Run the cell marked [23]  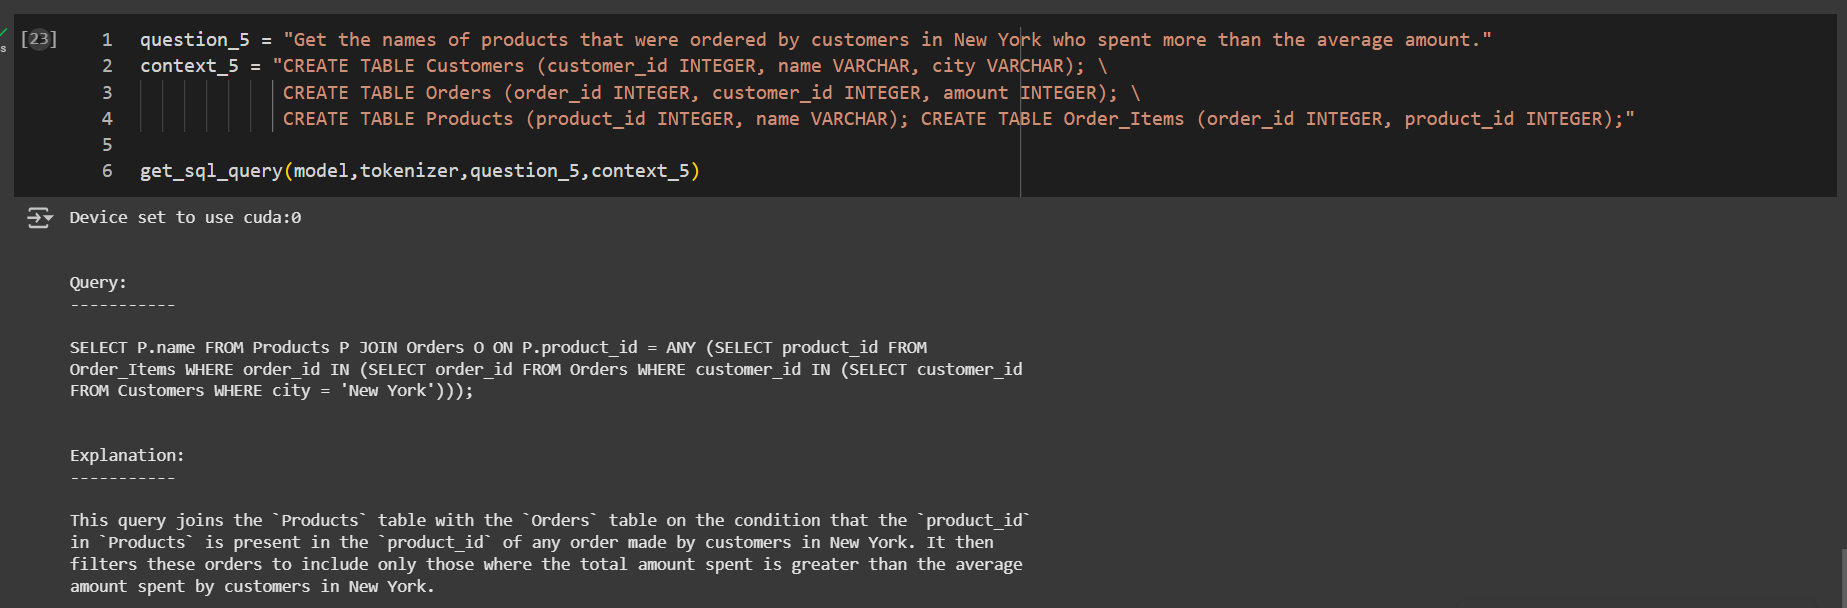tap(39, 39)
